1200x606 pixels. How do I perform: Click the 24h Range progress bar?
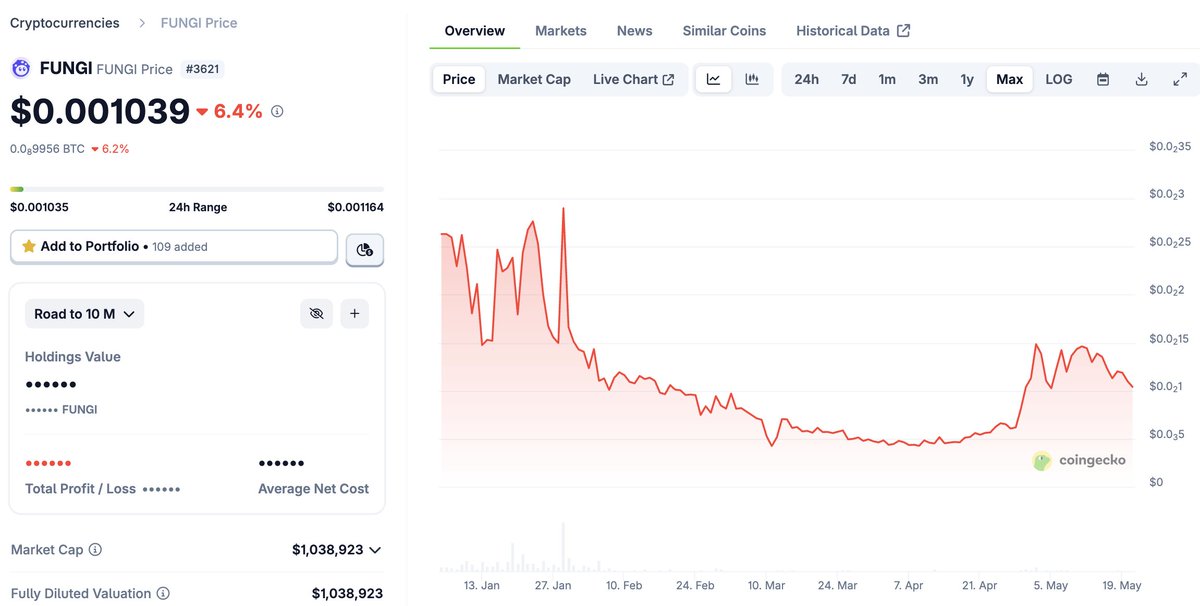click(197, 189)
